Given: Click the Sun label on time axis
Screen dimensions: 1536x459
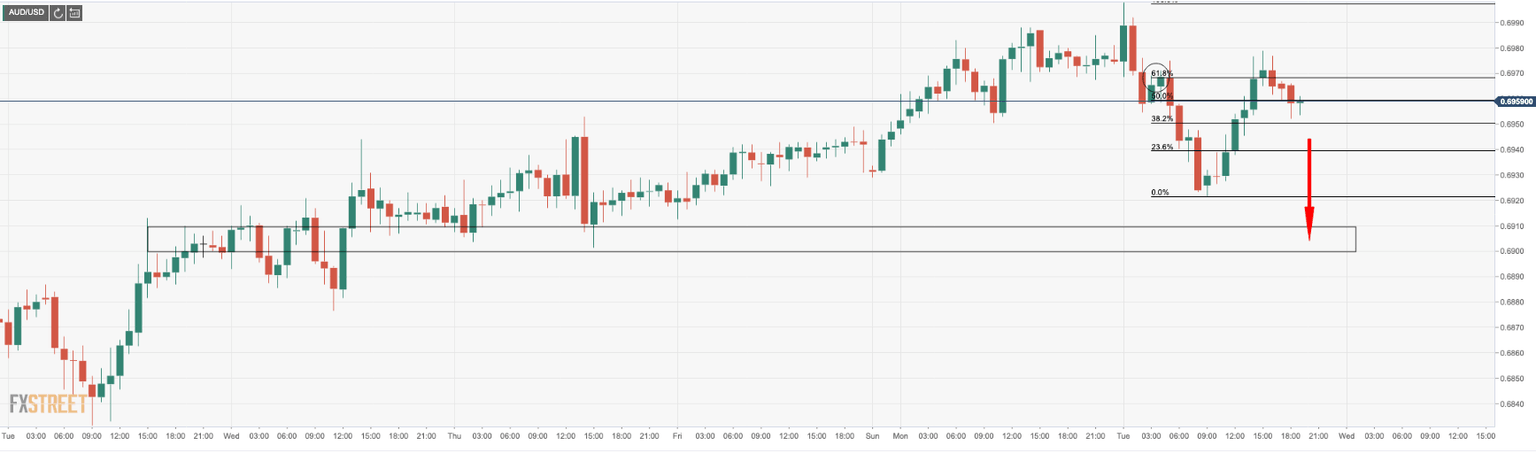Looking at the screenshot, I should 872,436.
